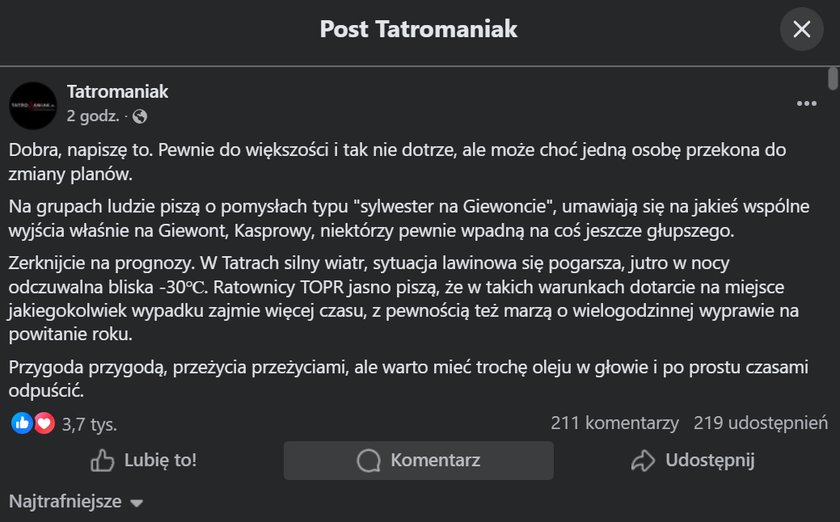Open the 211 komentarzy link
840x522 pixels.
click(x=614, y=423)
